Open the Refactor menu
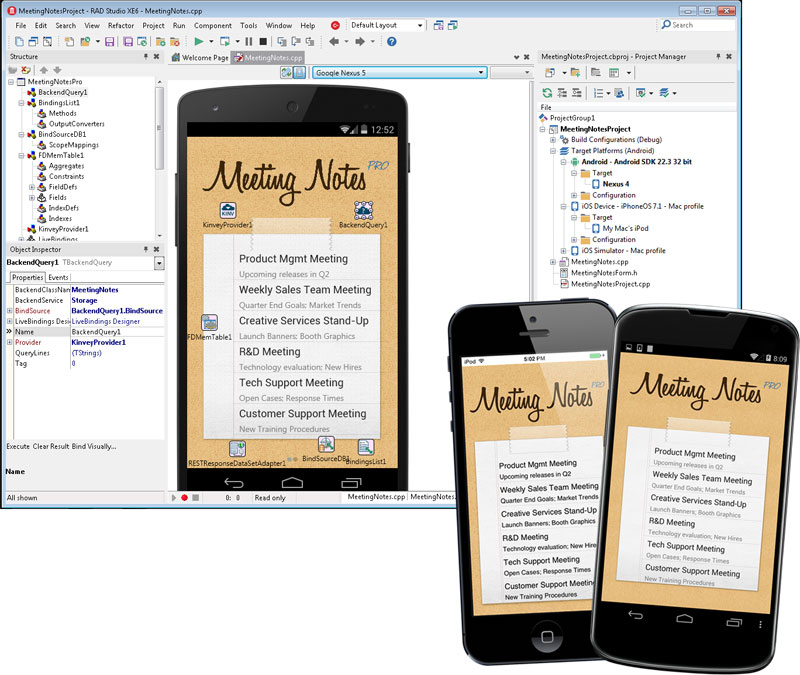This screenshot has height=675, width=800. tap(122, 25)
